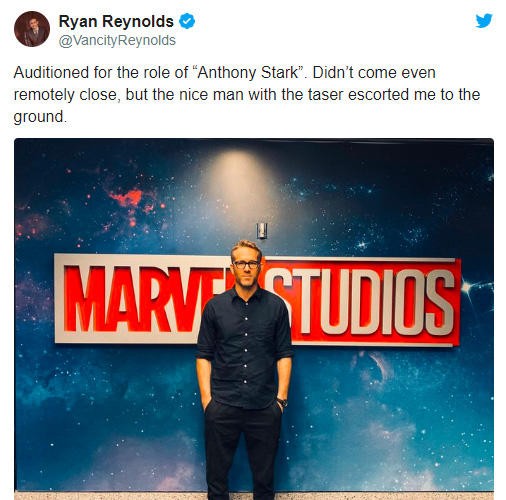Click the man's eyeglasses in the photo

pos(246,265)
